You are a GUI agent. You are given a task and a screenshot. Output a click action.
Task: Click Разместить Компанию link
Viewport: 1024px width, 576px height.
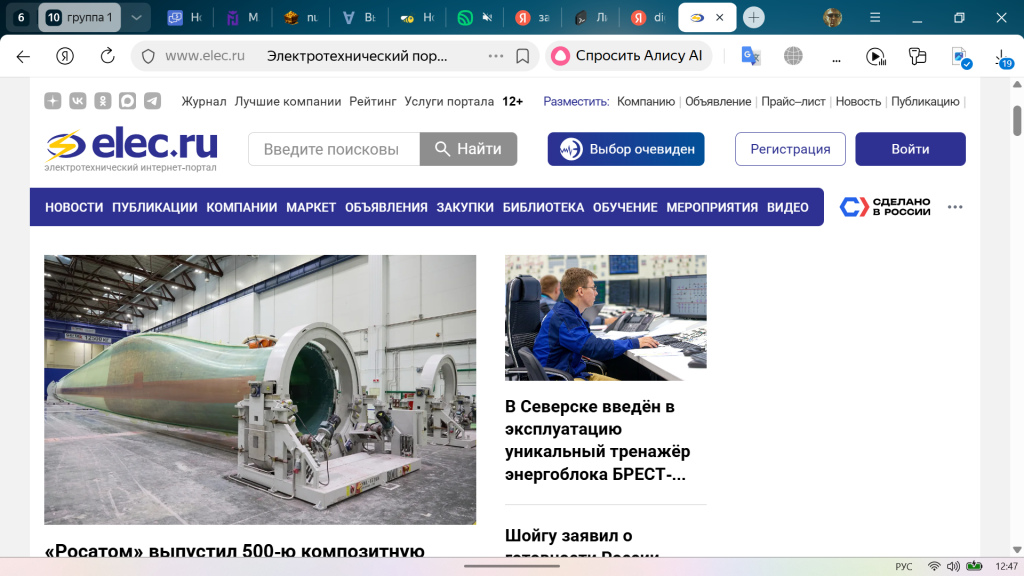point(646,101)
